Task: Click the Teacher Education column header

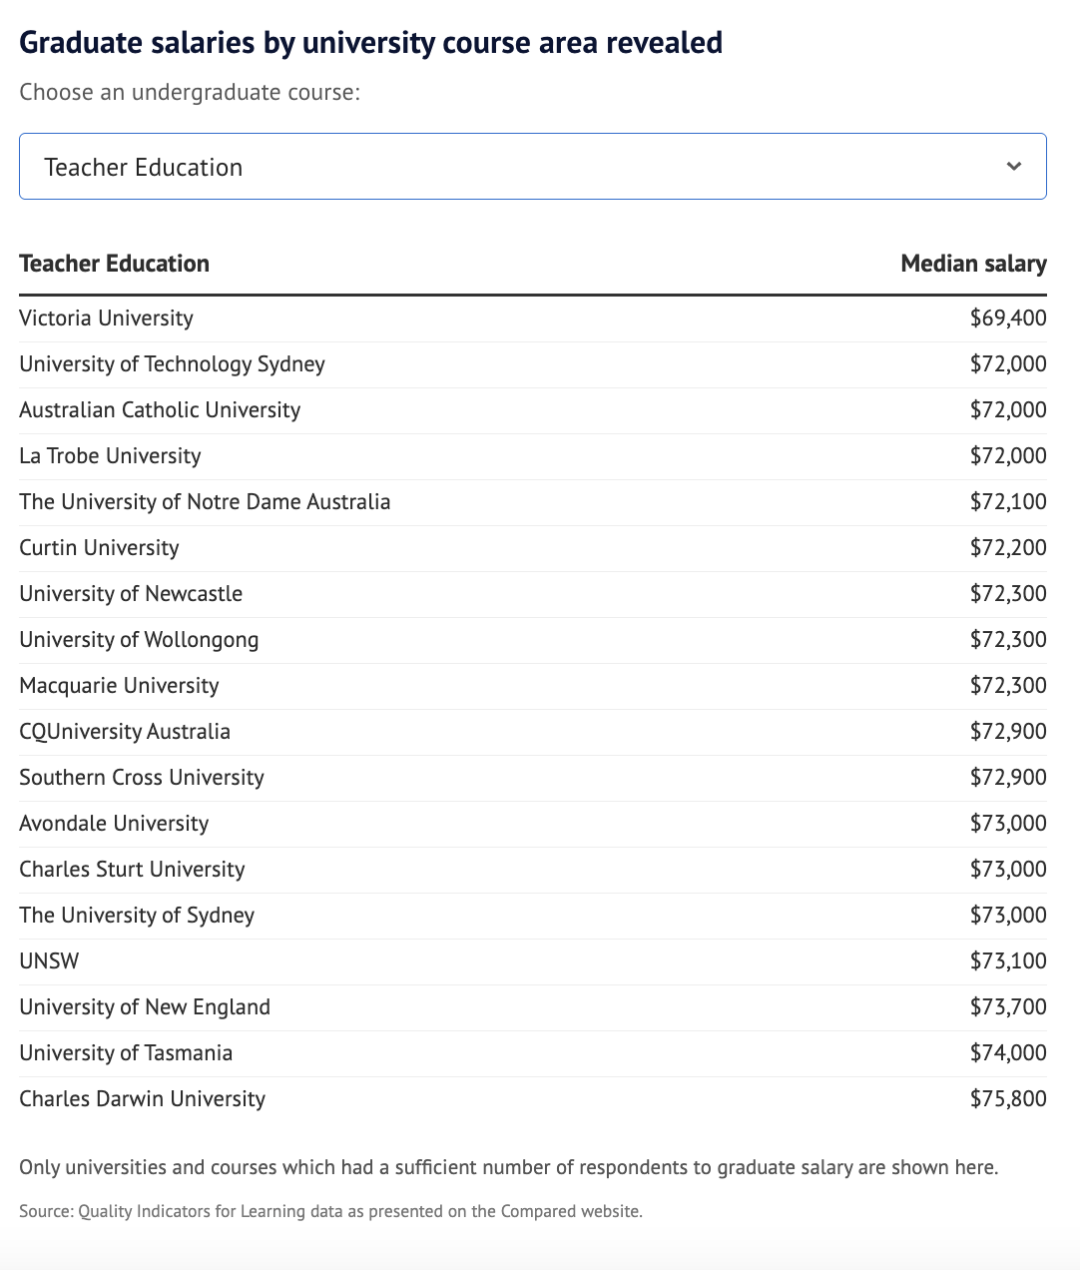Action: pyautogui.click(x=114, y=264)
